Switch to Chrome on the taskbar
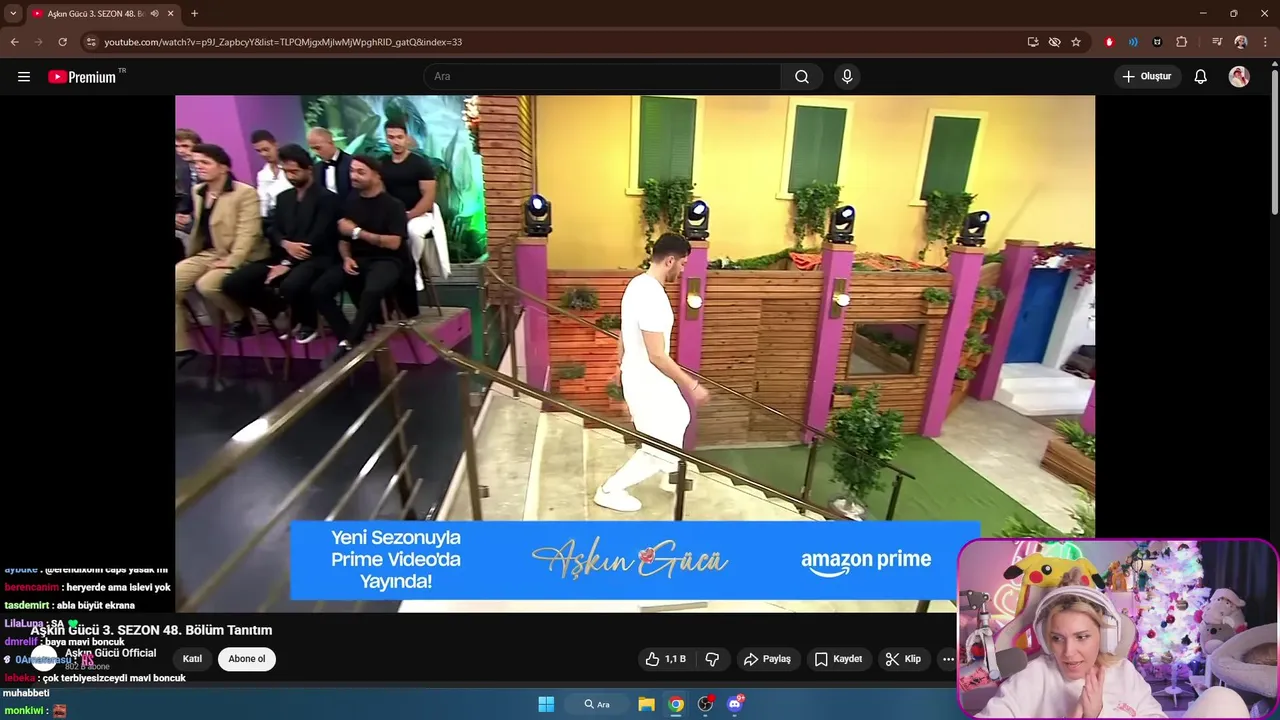Screen dimensions: 1280x720 pos(677,704)
